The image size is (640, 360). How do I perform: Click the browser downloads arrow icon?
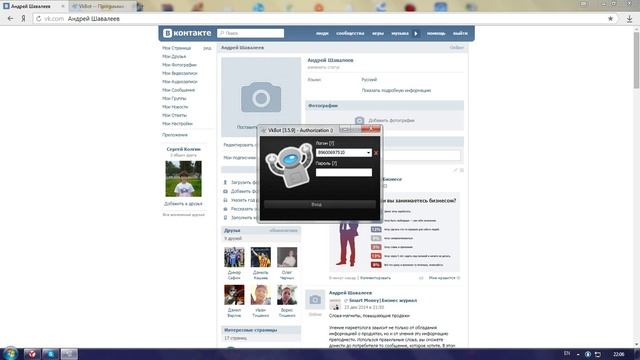coord(629,19)
